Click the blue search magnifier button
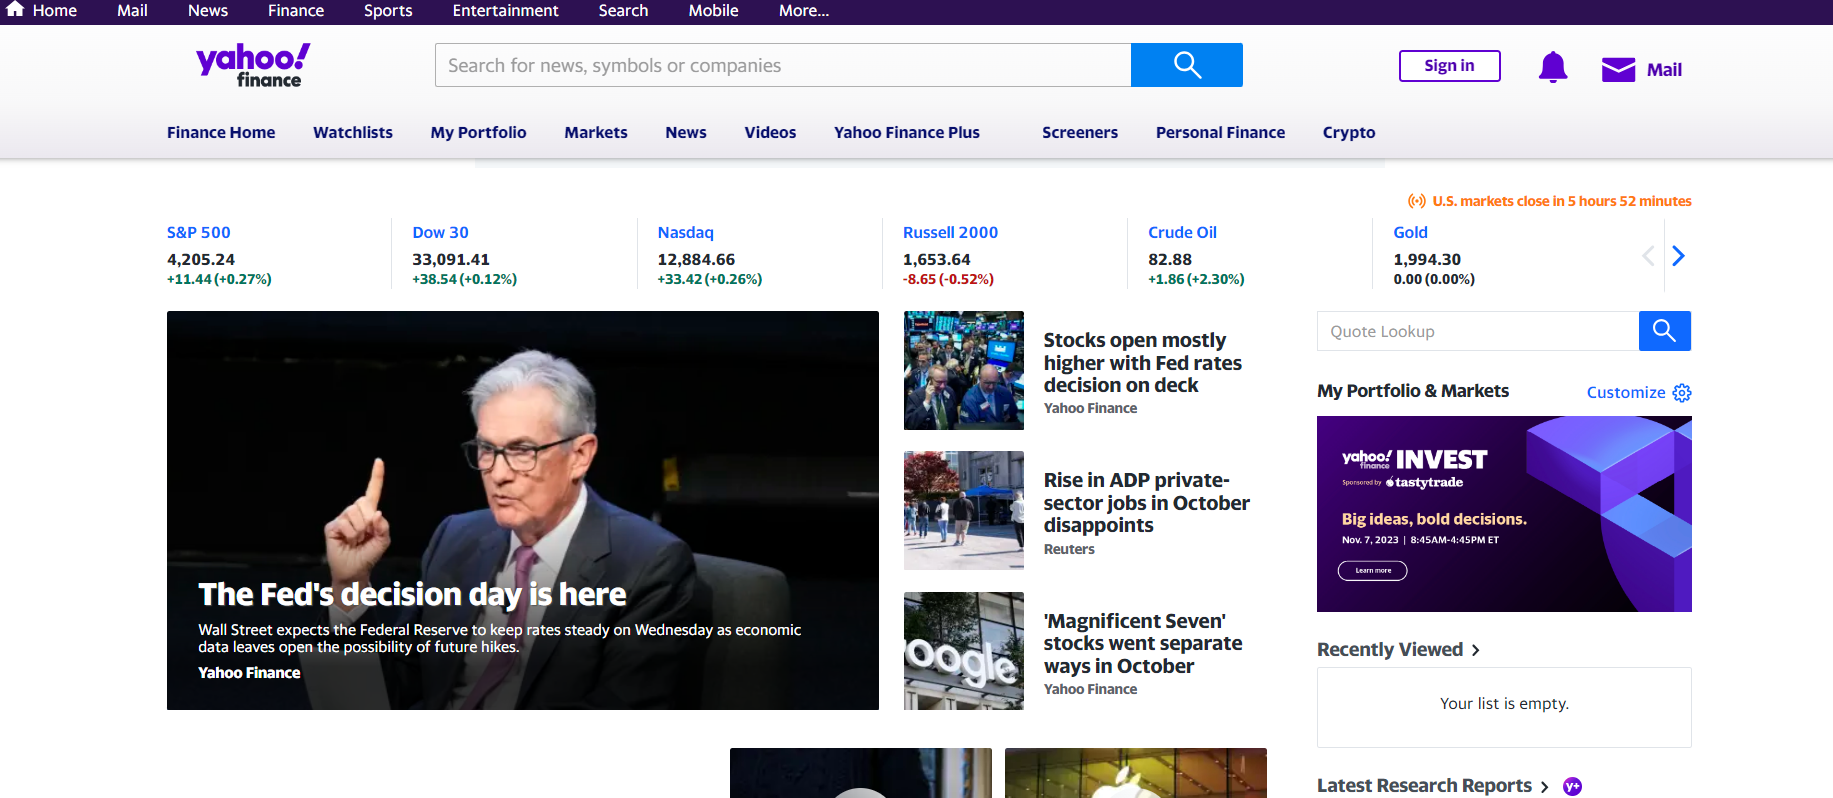This screenshot has width=1833, height=798. coord(1186,65)
